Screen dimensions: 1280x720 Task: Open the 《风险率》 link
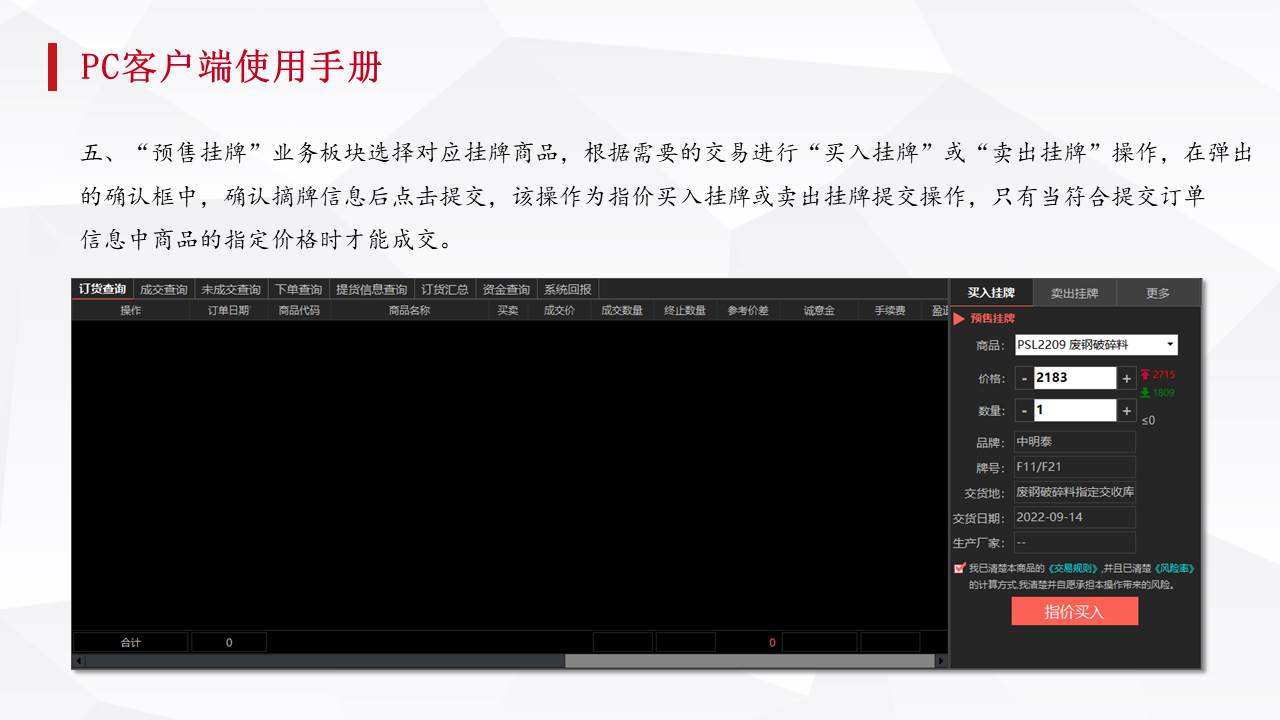click(x=1175, y=568)
